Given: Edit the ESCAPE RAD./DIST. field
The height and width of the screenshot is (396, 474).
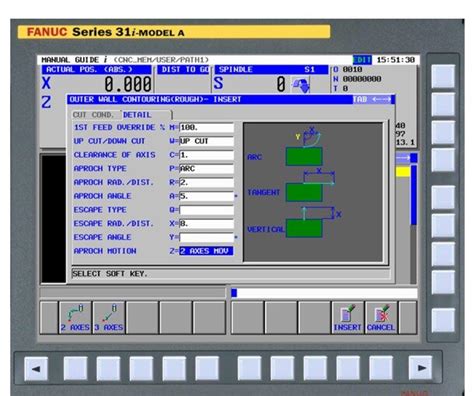Looking at the screenshot, I should (x=206, y=224).
